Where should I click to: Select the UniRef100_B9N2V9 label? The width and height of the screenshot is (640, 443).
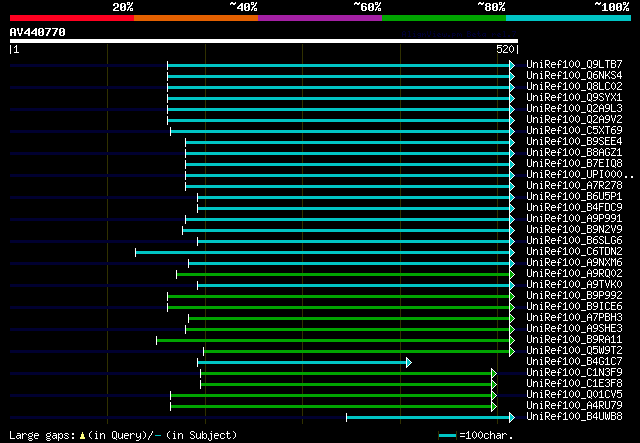click(x=574, y=230)
